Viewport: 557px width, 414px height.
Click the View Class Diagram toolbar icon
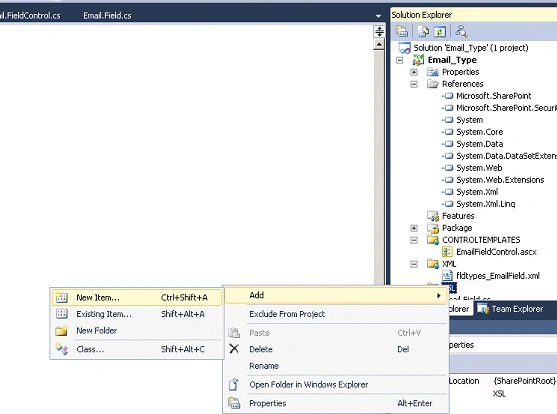461,32
